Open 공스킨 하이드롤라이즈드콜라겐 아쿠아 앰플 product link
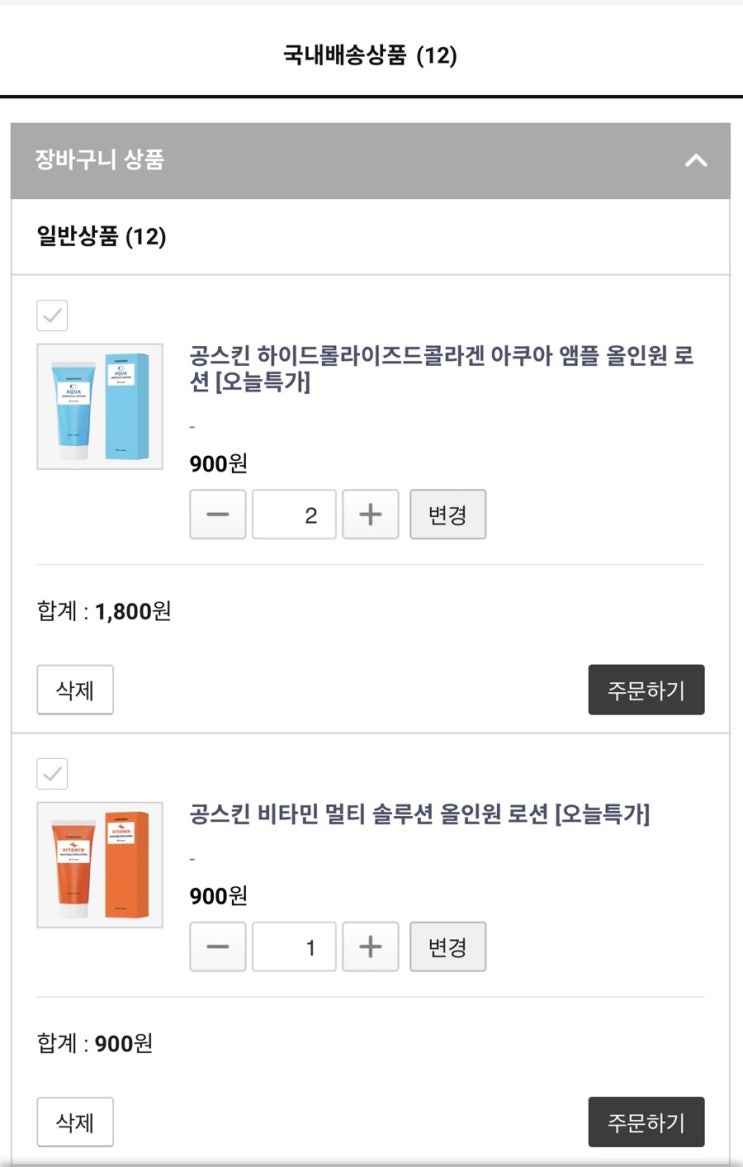The height and width of the screenshot is (1167, 743). point(441,368)
